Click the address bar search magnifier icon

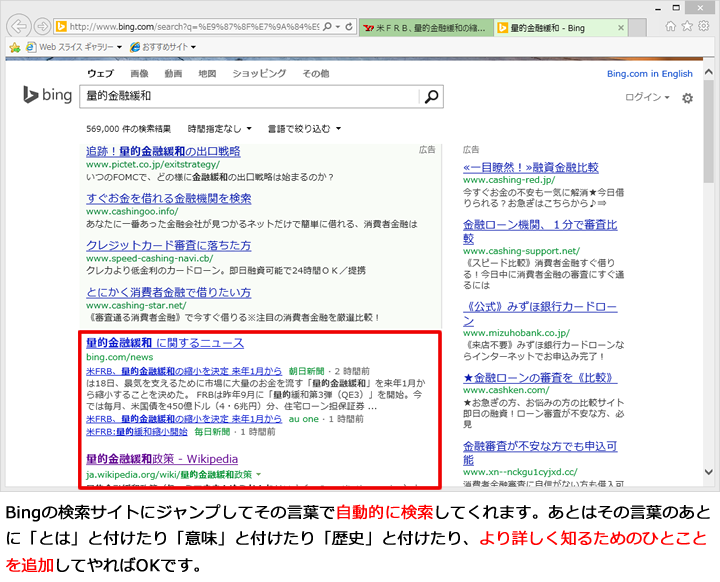click(x=327, y=27)
